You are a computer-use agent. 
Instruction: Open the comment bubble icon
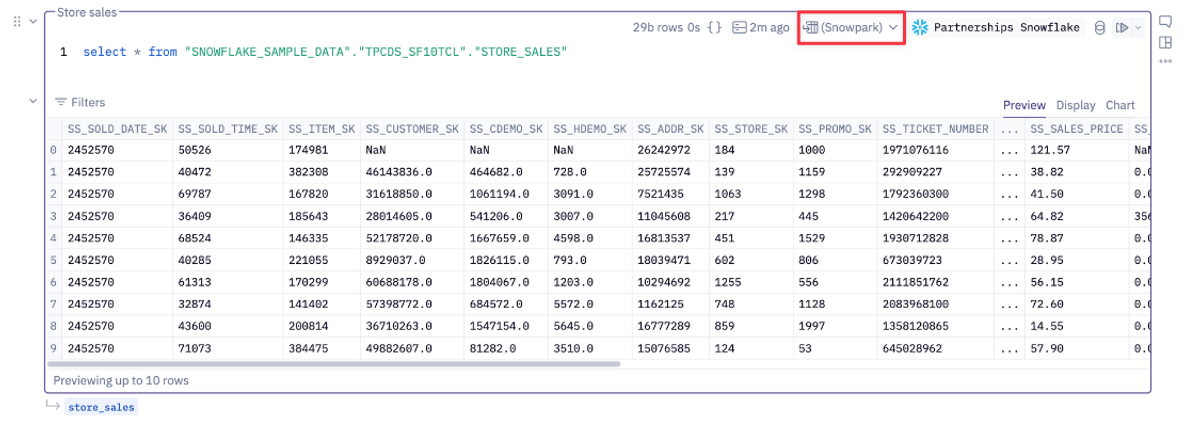(1165, 21)
